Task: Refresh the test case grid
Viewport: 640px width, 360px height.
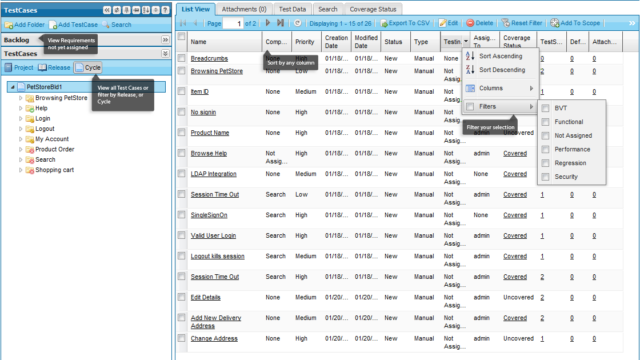Action: [x=298, y=23]
